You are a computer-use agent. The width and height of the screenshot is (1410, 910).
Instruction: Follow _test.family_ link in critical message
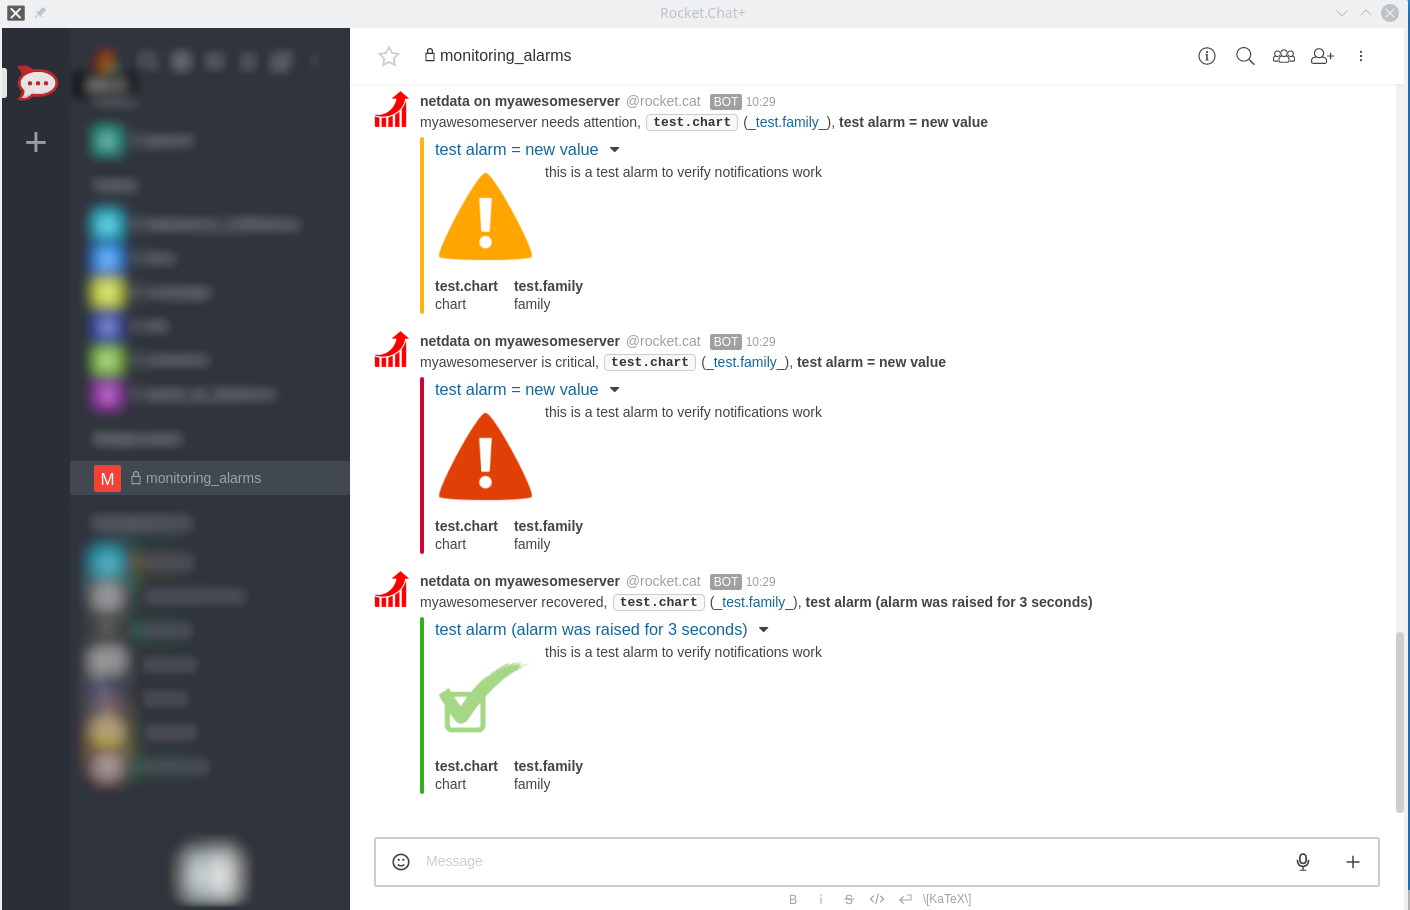pyautogui.click(x=745, y=362)
